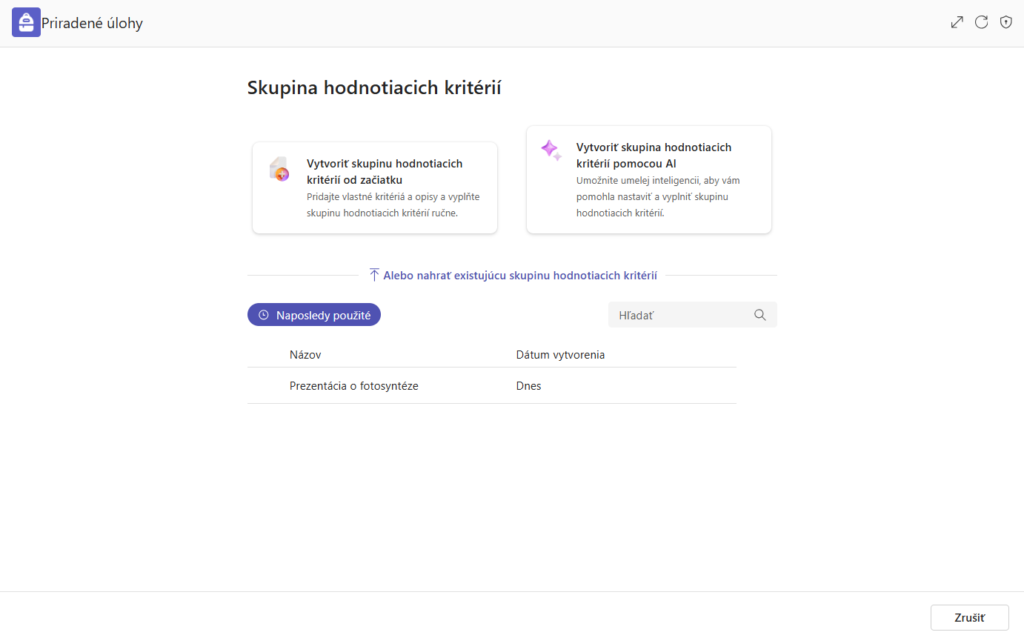The width and height of the screenshot is (1024, 635).
Task: Click the Priradené úlohy title text
Action: (92, 23)
